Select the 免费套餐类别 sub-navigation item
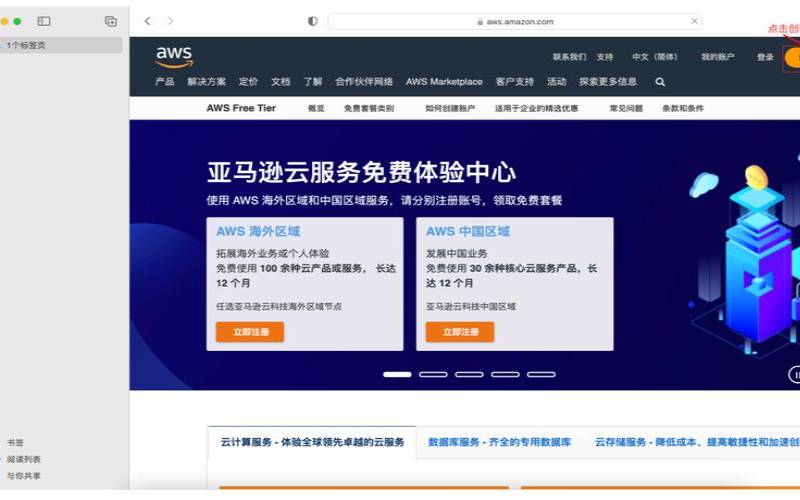This screenshot has width=800, height=500. click(x=369, y=108)
